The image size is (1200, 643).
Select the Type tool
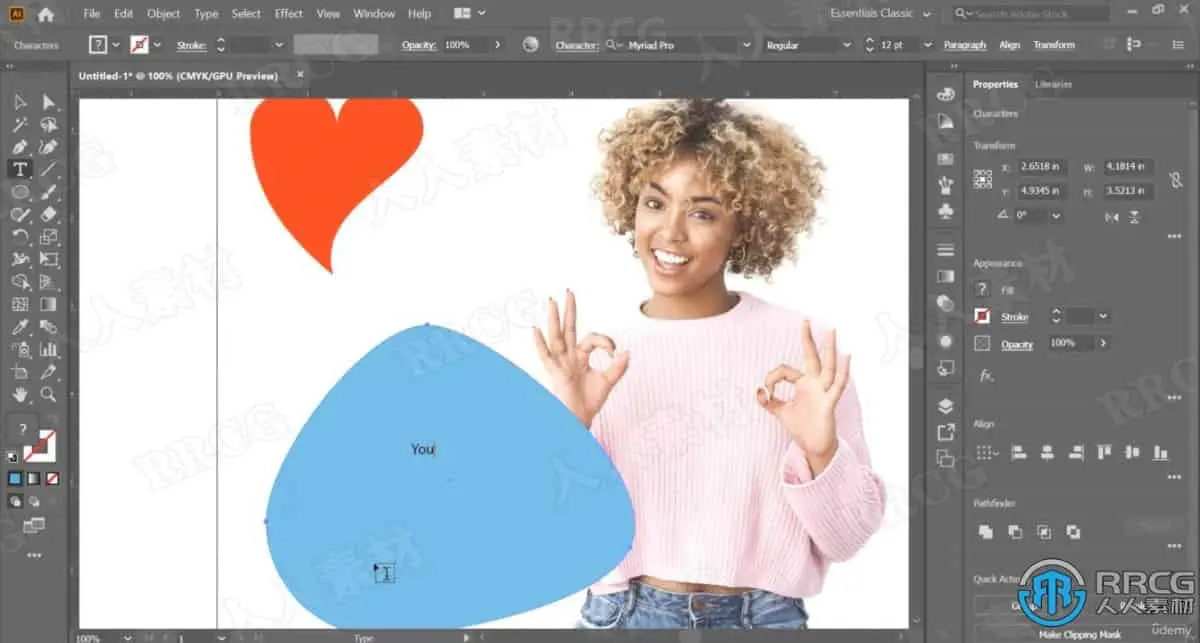[20, 169]
